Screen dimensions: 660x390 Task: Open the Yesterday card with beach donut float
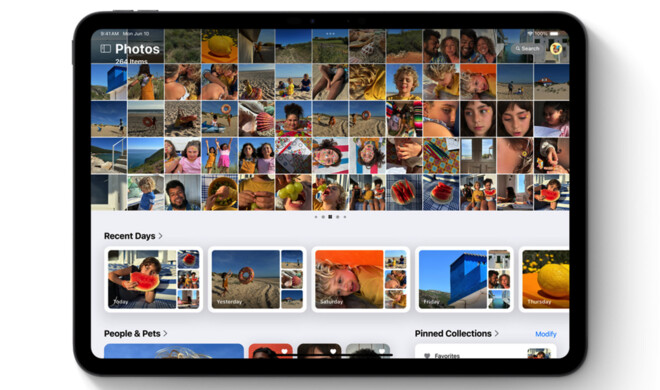point(257,279)
